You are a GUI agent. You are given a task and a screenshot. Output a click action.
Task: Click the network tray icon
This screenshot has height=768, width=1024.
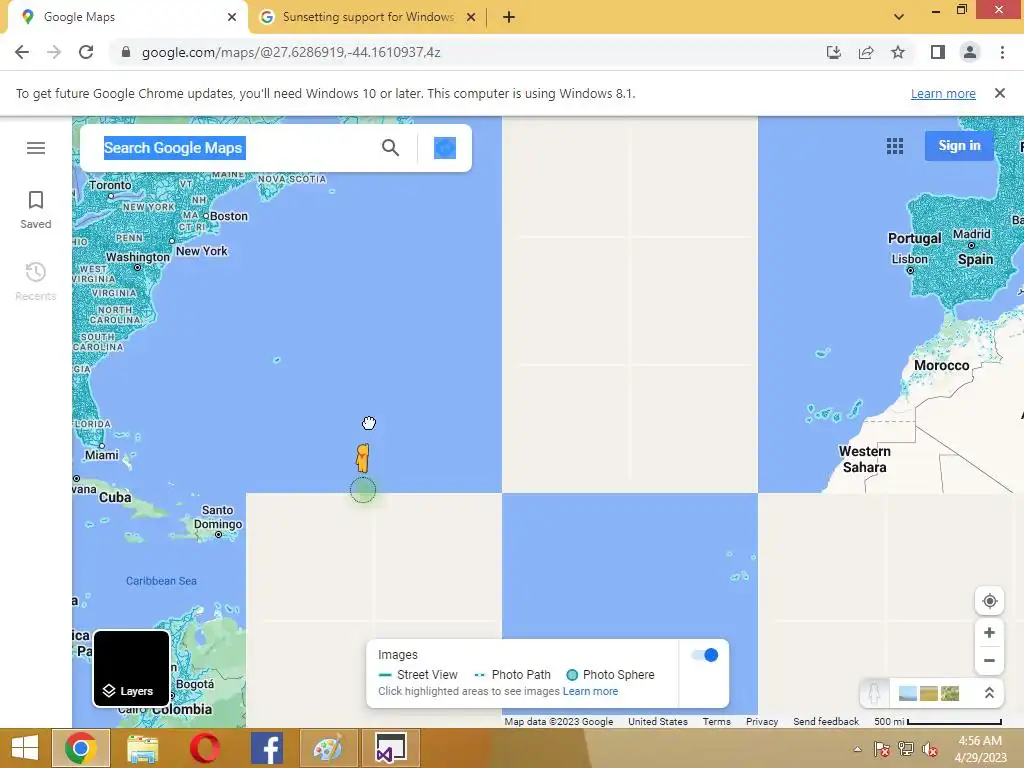click(x=906, y=749)
